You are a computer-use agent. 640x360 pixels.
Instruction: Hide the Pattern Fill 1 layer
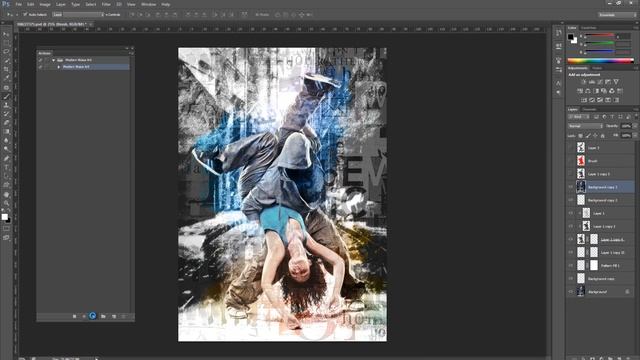point(571,265)
